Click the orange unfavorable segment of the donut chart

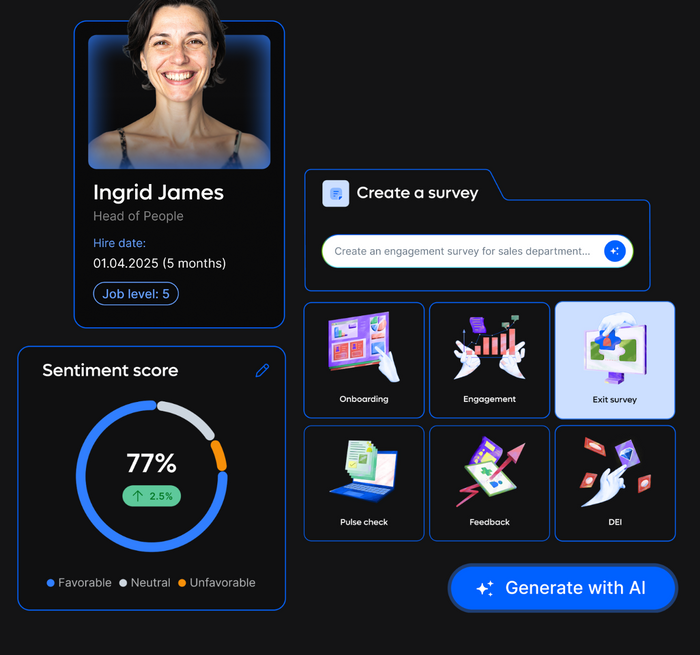[219, 455]
